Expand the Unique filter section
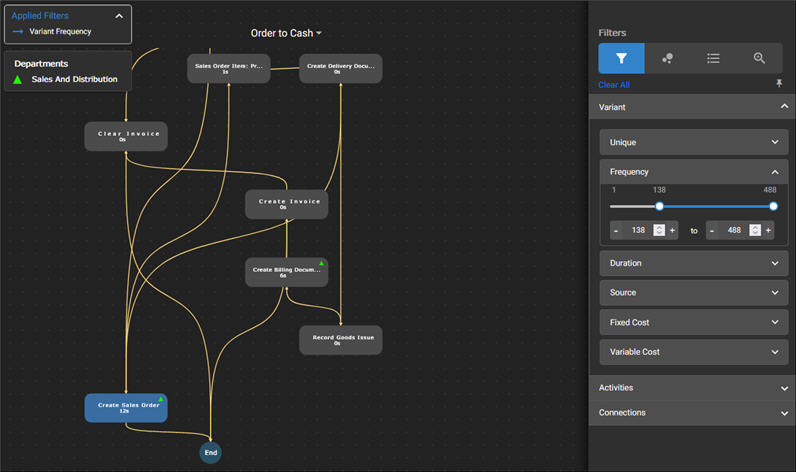 tap(692, 142)
